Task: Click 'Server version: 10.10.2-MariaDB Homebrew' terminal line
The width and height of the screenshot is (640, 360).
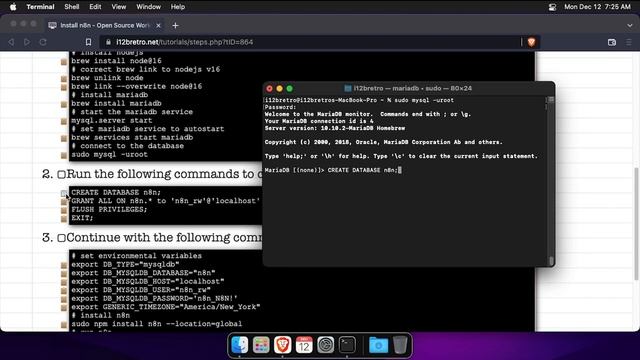Action: tap(335, 128)
